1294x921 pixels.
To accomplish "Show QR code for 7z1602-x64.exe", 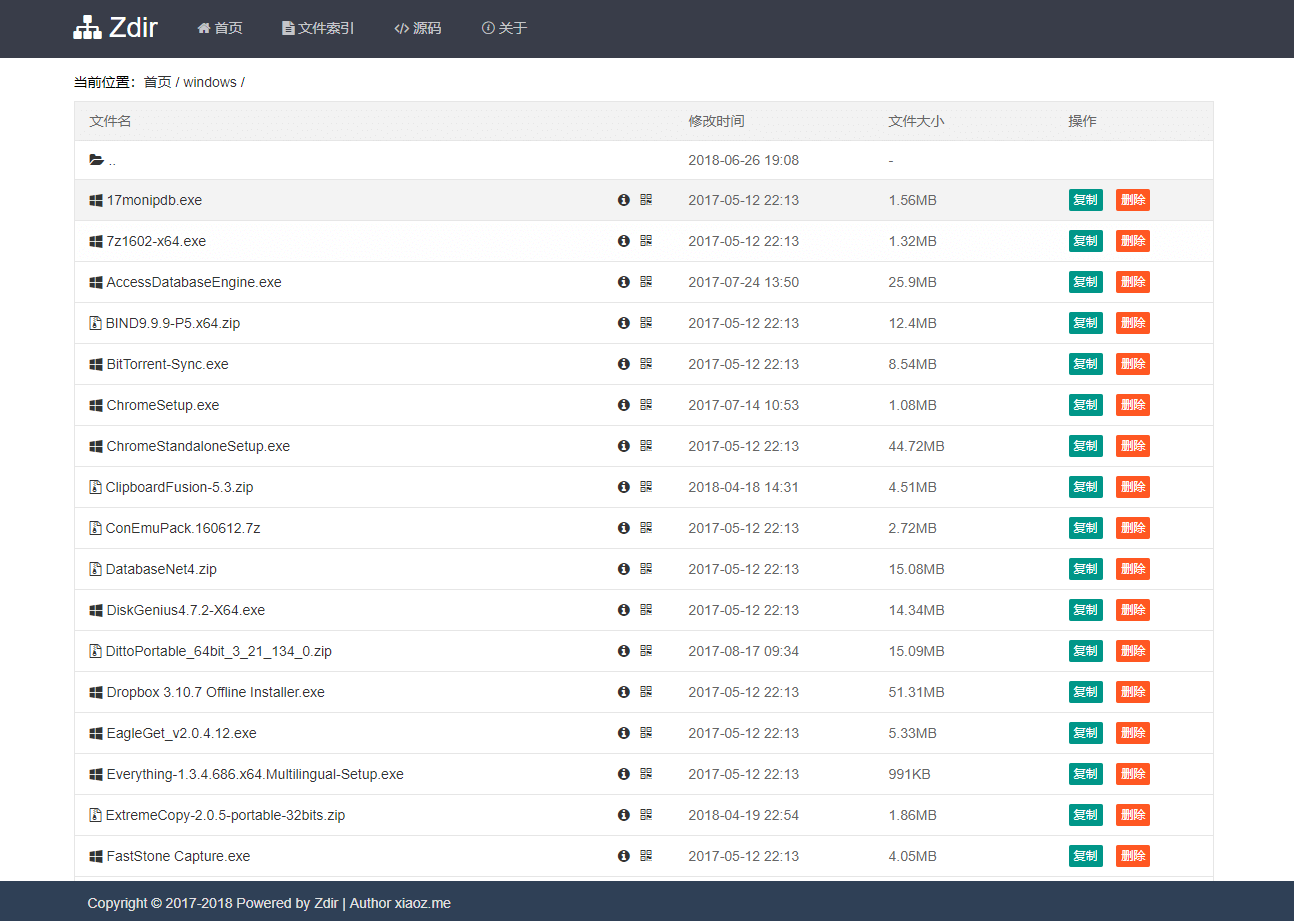I will (x=646, y=241).
